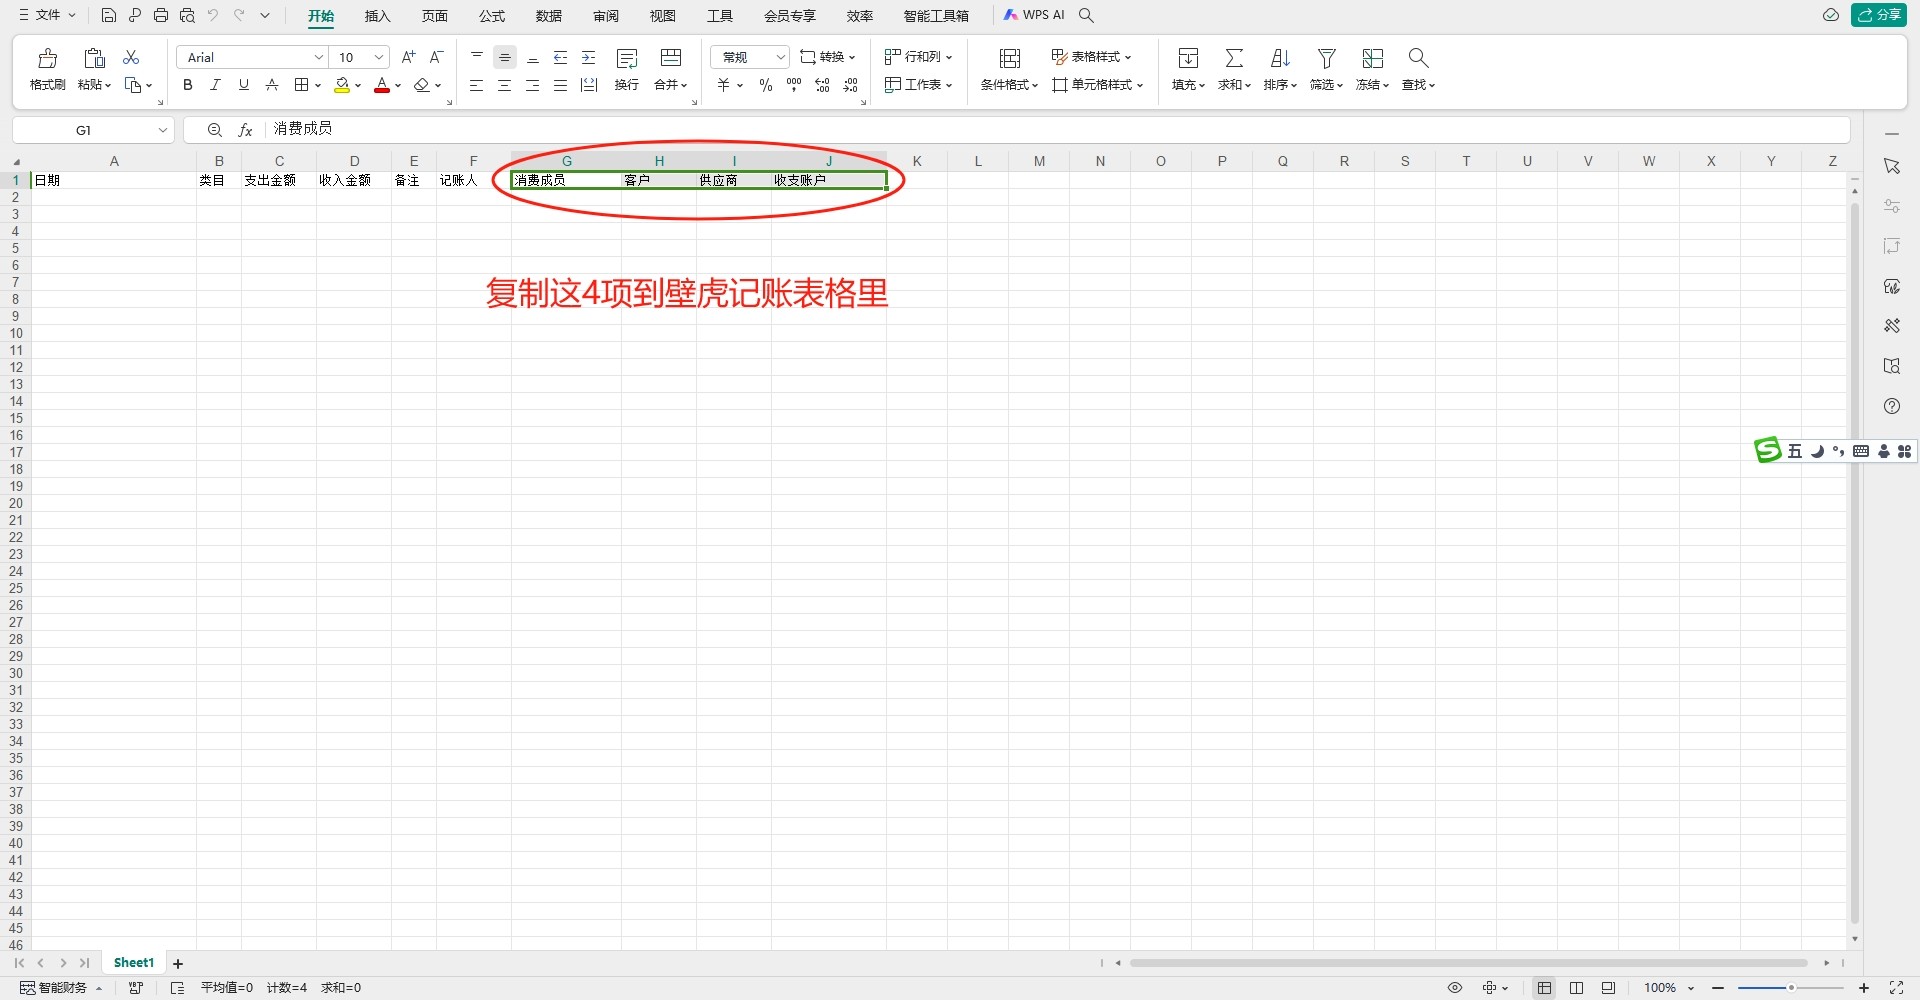Viewport: 1920px width, 1000px height.
Task: Click the Sum (求和) sigma icon
Action: (1234, 58)
